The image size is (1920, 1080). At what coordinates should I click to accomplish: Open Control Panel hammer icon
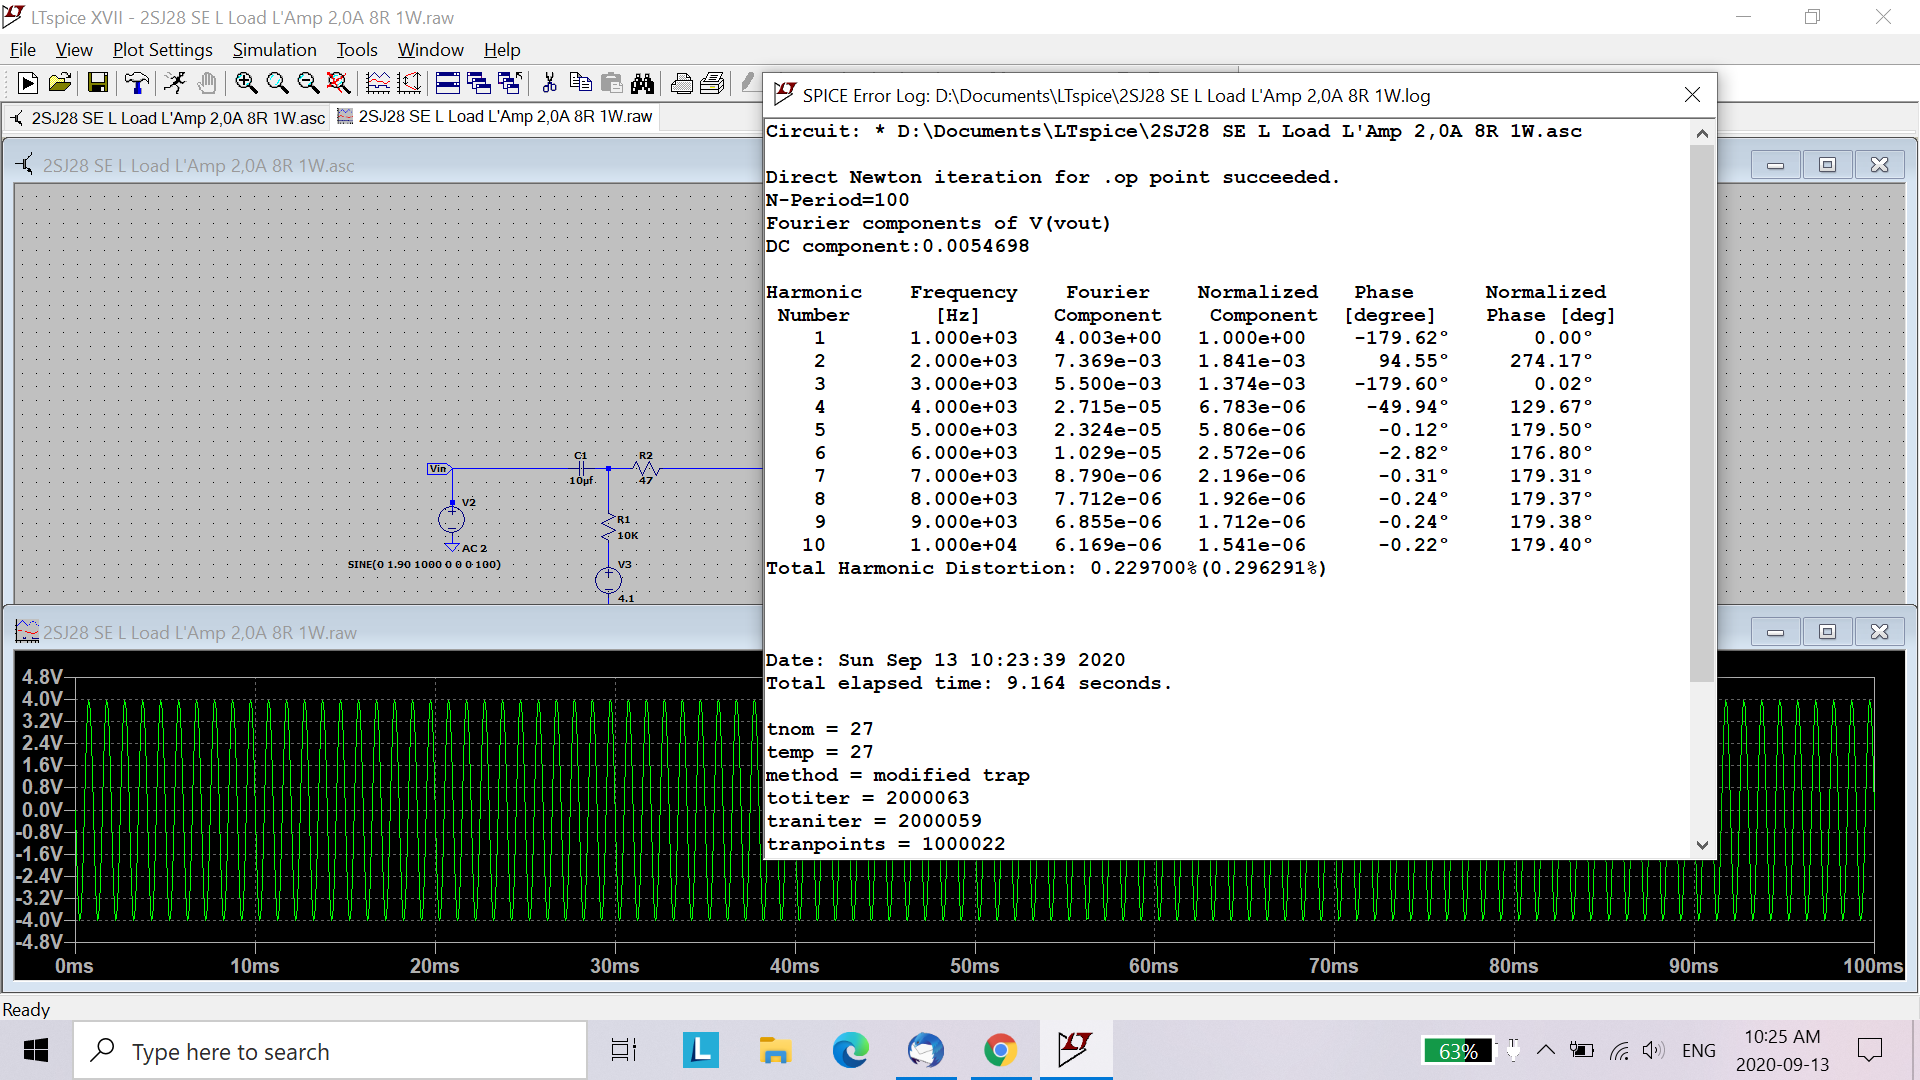point(136,83)
